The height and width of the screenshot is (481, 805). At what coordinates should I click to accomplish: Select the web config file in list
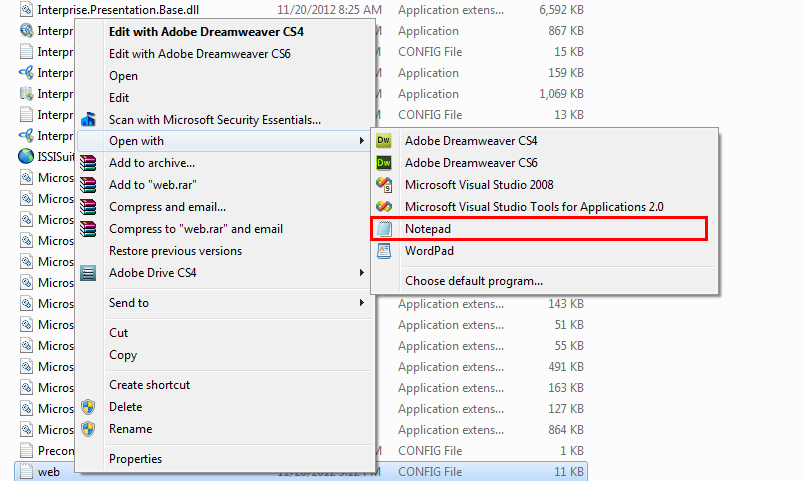point(50,472)
